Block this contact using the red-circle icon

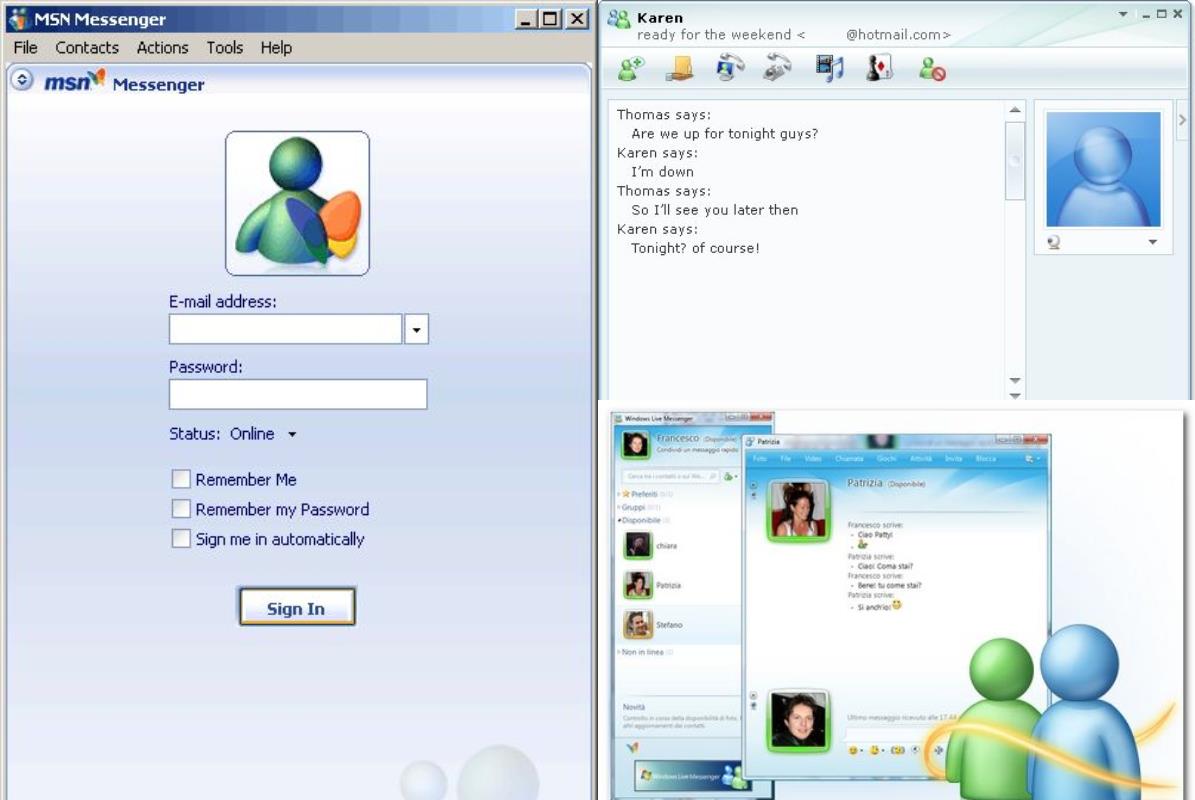pos(932,68)
